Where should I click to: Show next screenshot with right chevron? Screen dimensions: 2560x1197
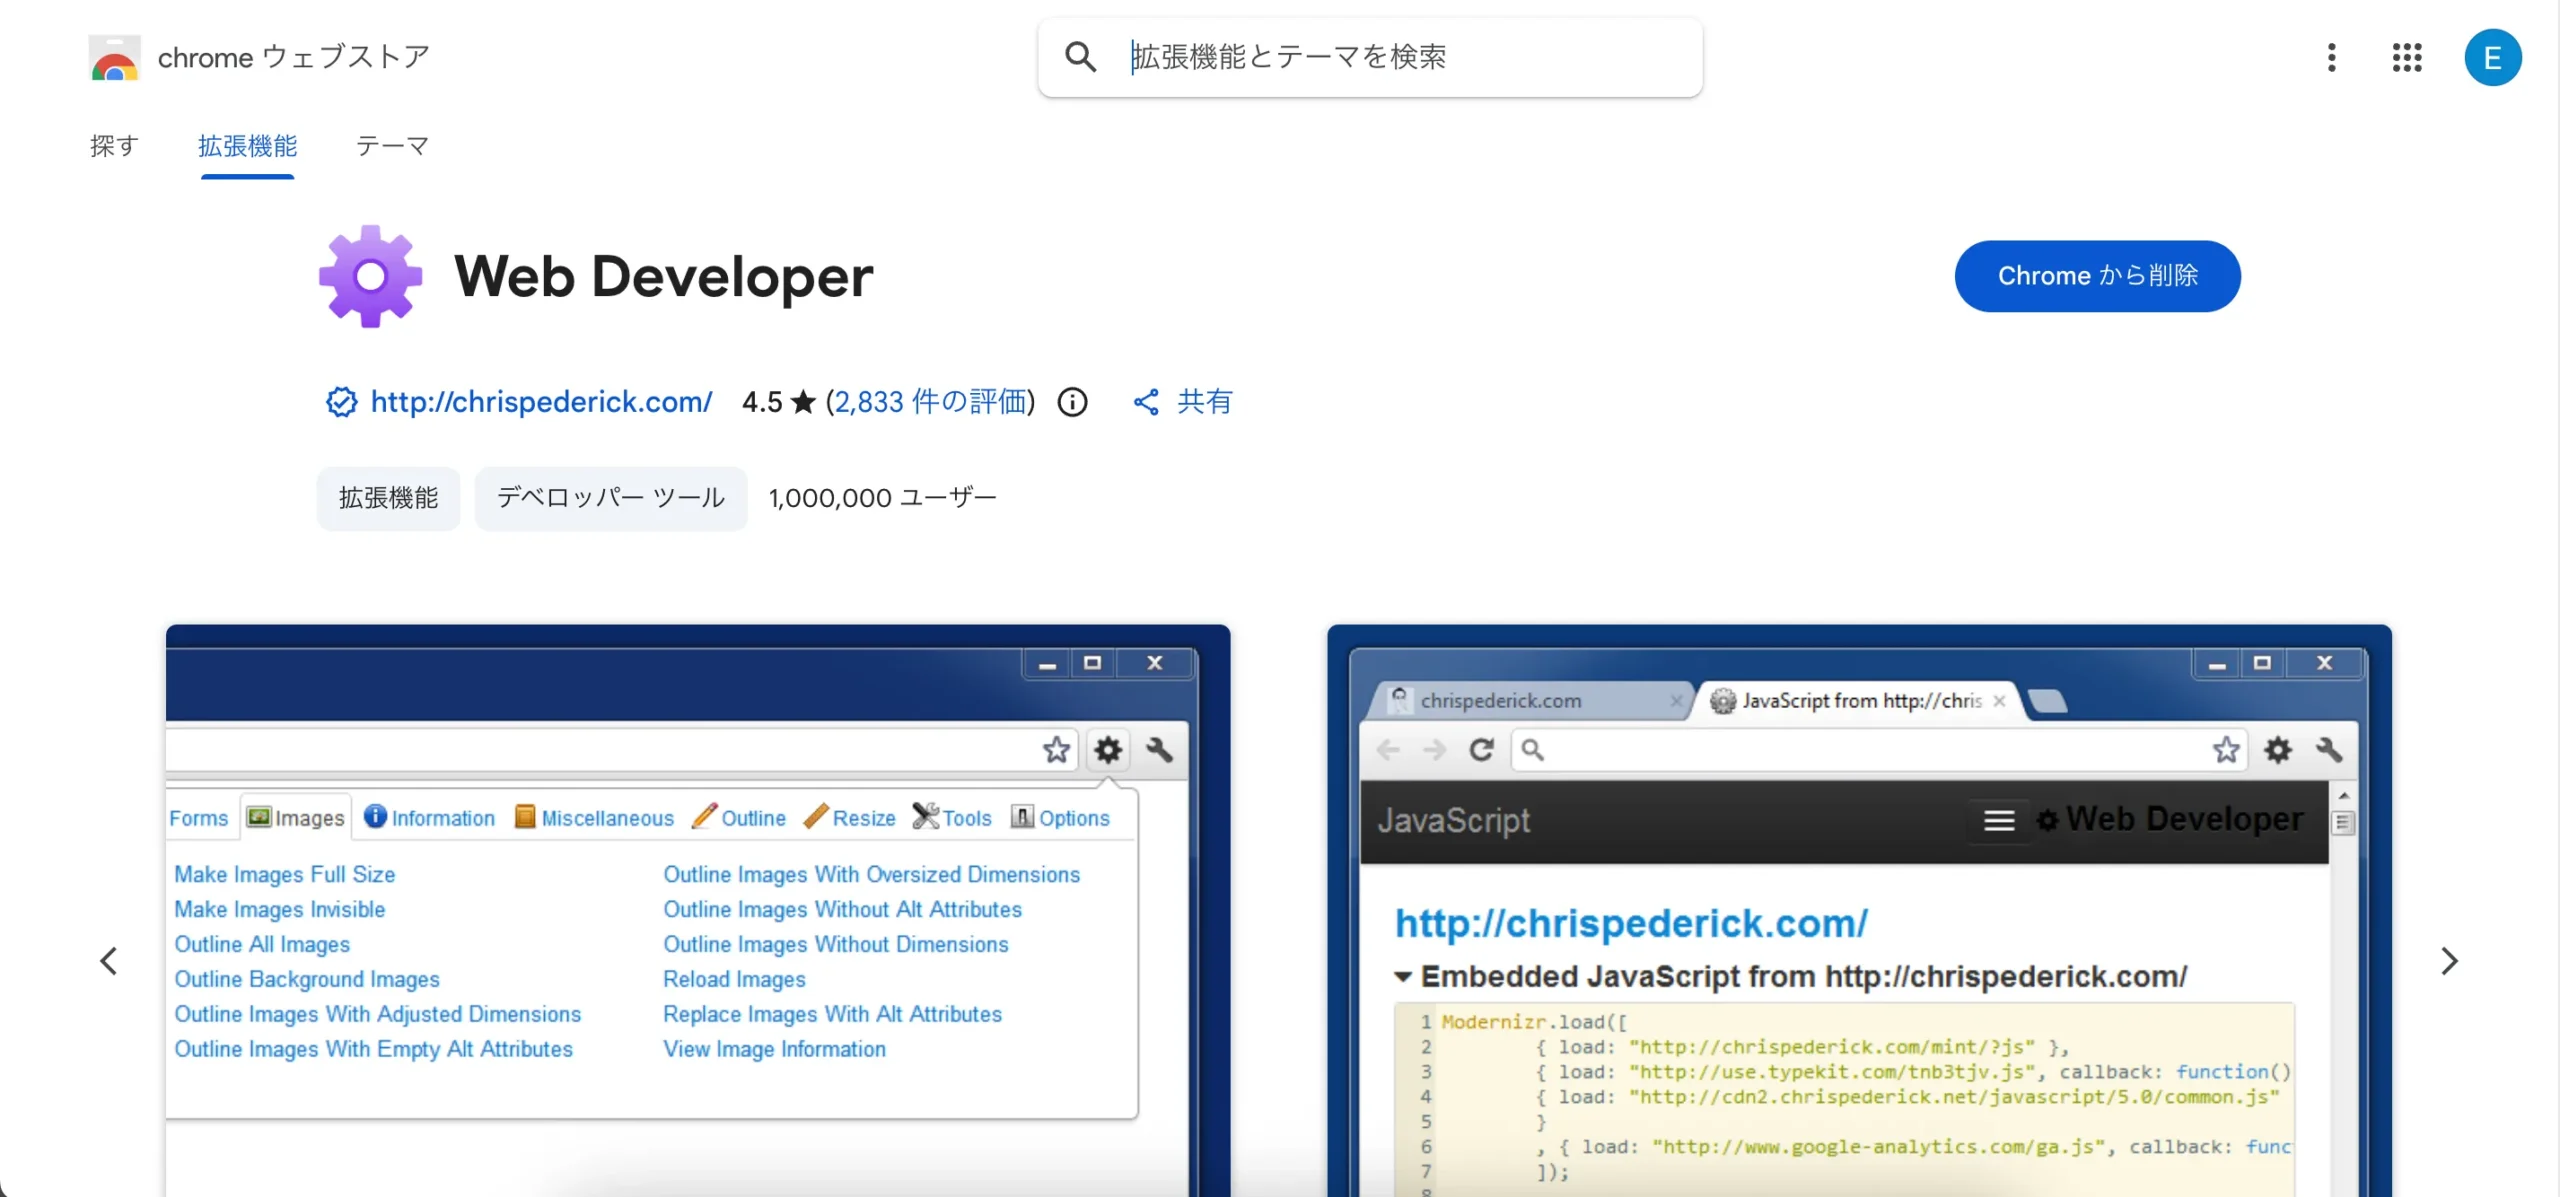2449,961
